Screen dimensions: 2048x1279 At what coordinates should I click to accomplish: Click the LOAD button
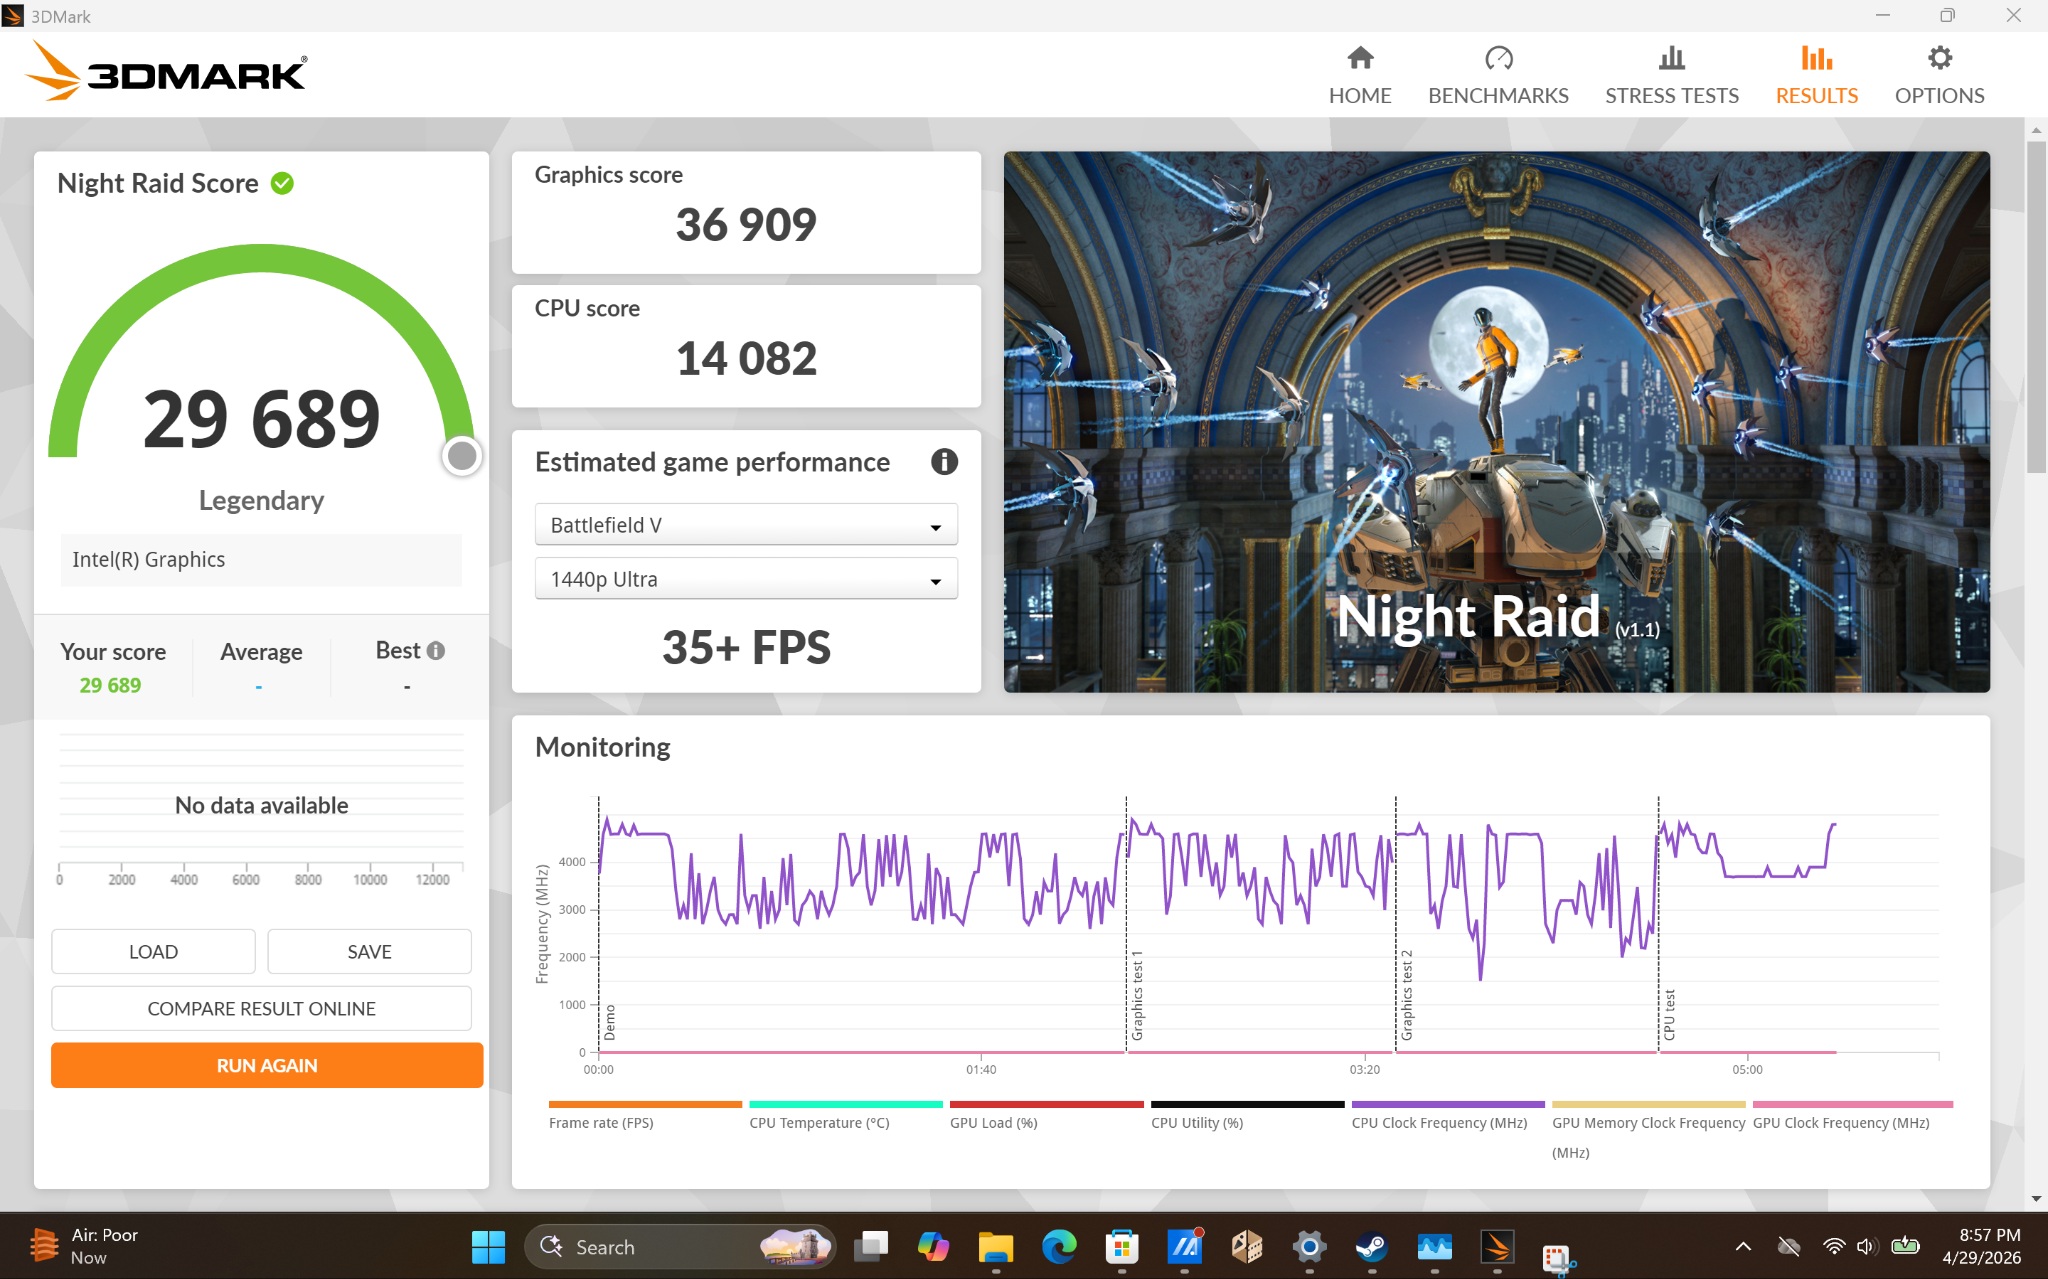[x=153, y=951]
